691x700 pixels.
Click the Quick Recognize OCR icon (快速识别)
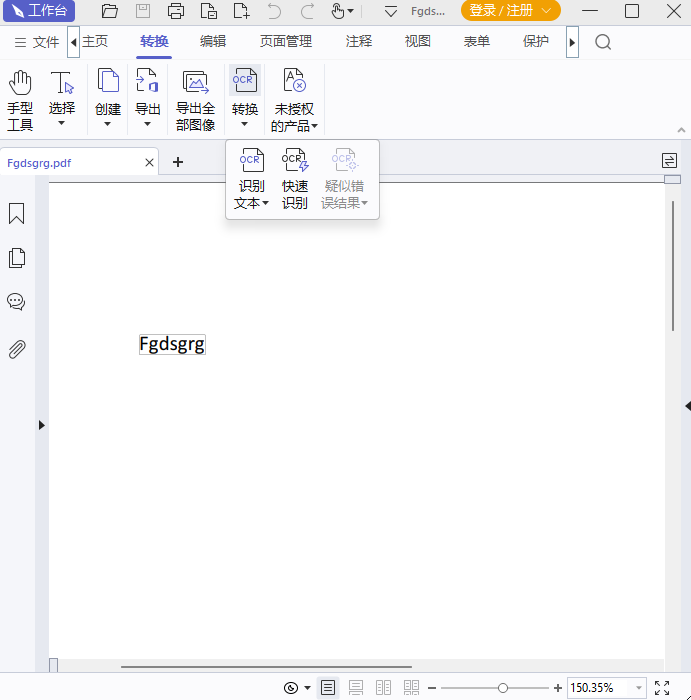(295, 179)
